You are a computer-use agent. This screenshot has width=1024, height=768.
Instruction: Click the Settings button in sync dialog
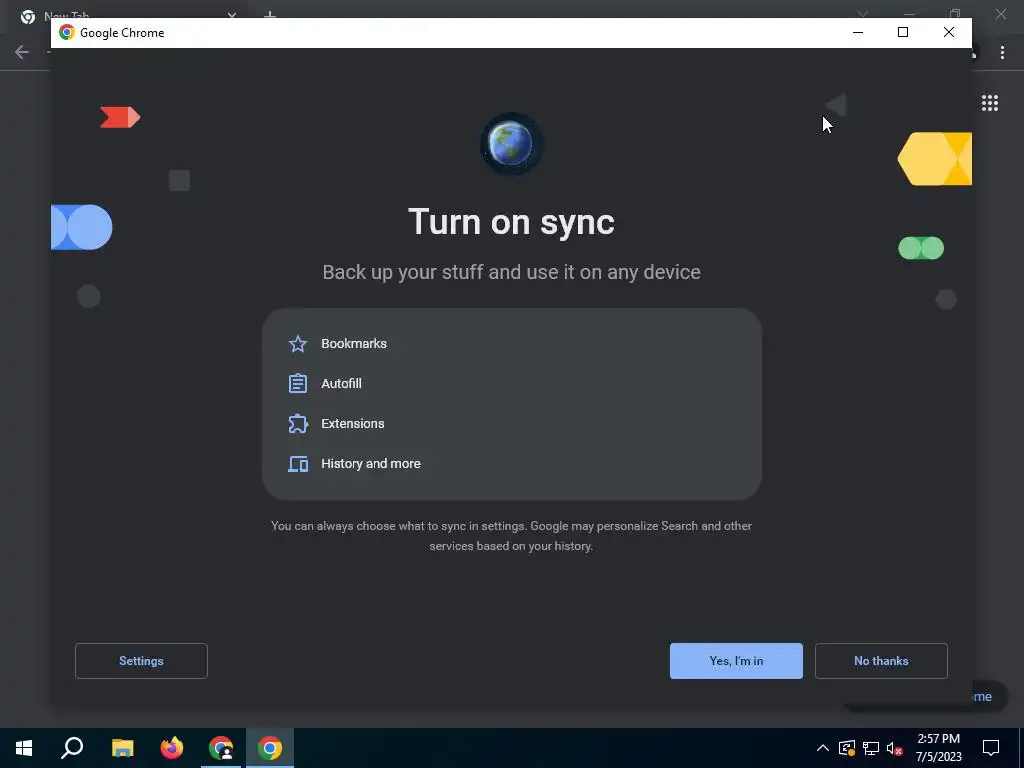click(x=141, y=661)
